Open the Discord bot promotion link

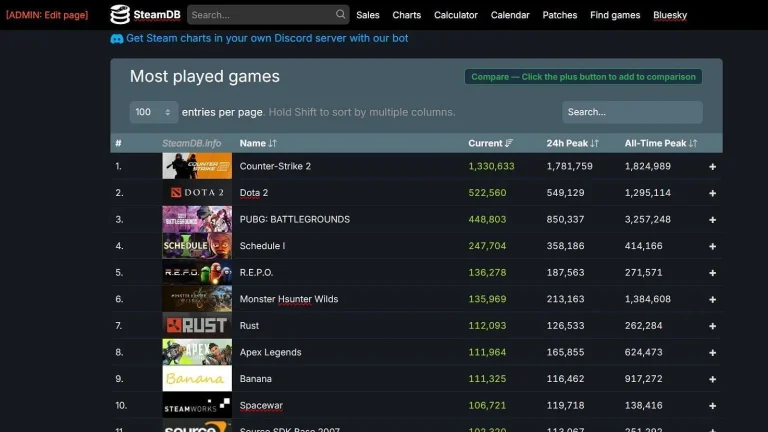click(267, 38)
